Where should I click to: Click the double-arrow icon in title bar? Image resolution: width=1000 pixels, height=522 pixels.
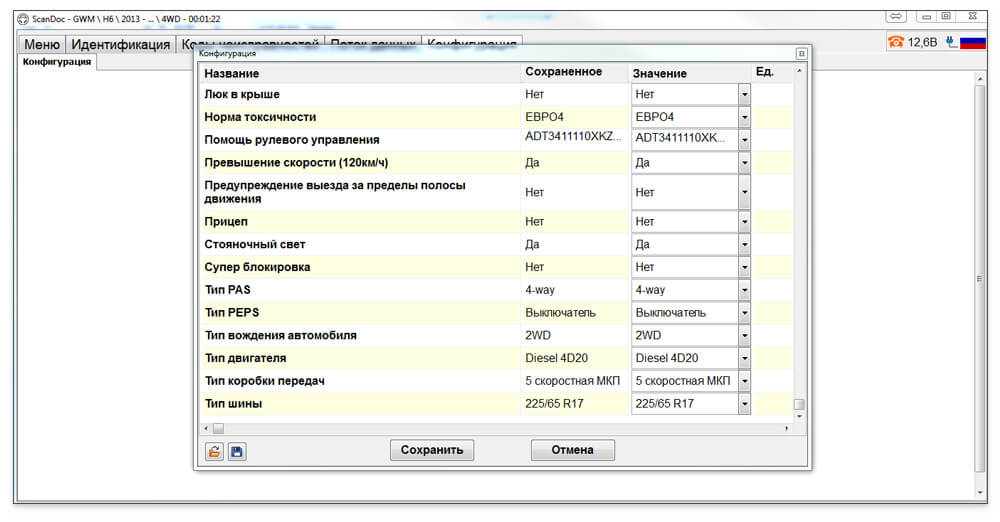pyautogui.click(x=896, y=16)
